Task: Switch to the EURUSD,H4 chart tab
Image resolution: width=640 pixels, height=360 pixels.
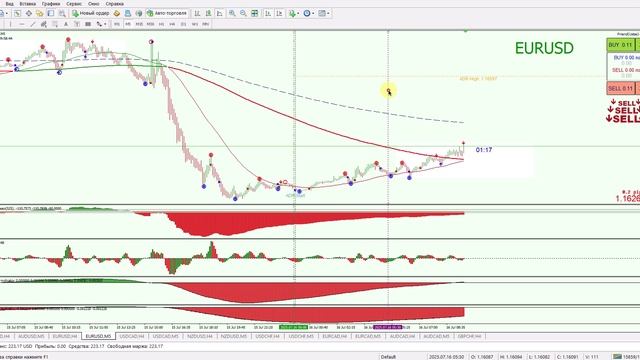Action: pyautogui.click(x=65, y=336)
